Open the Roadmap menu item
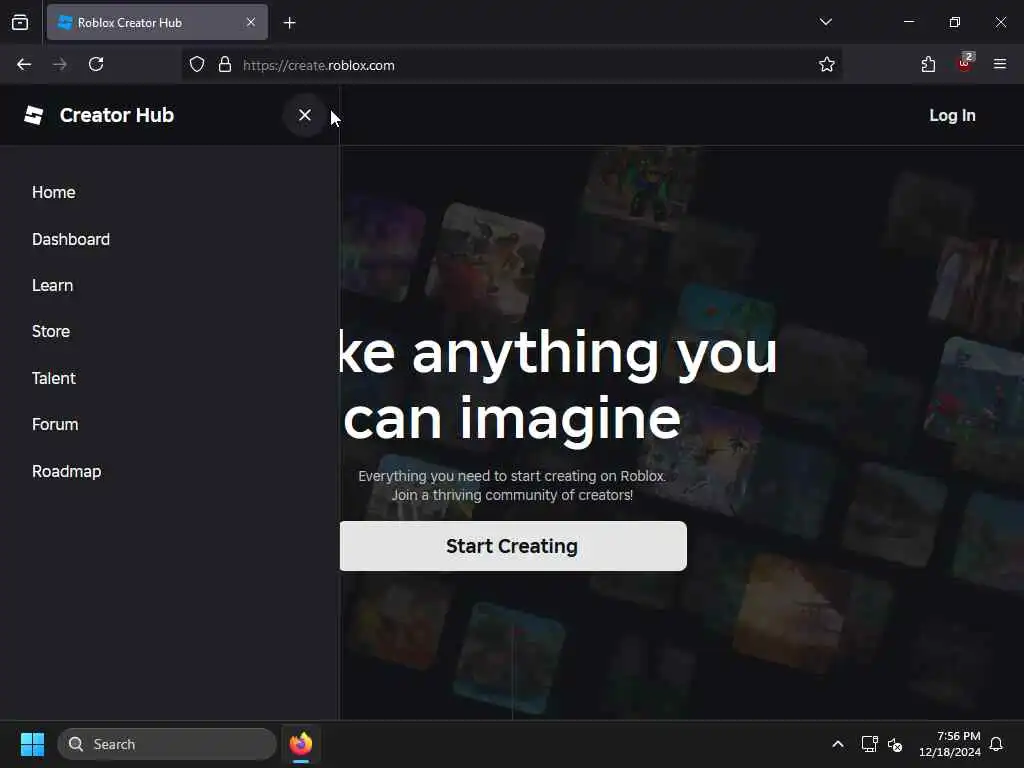 point(67,472)
